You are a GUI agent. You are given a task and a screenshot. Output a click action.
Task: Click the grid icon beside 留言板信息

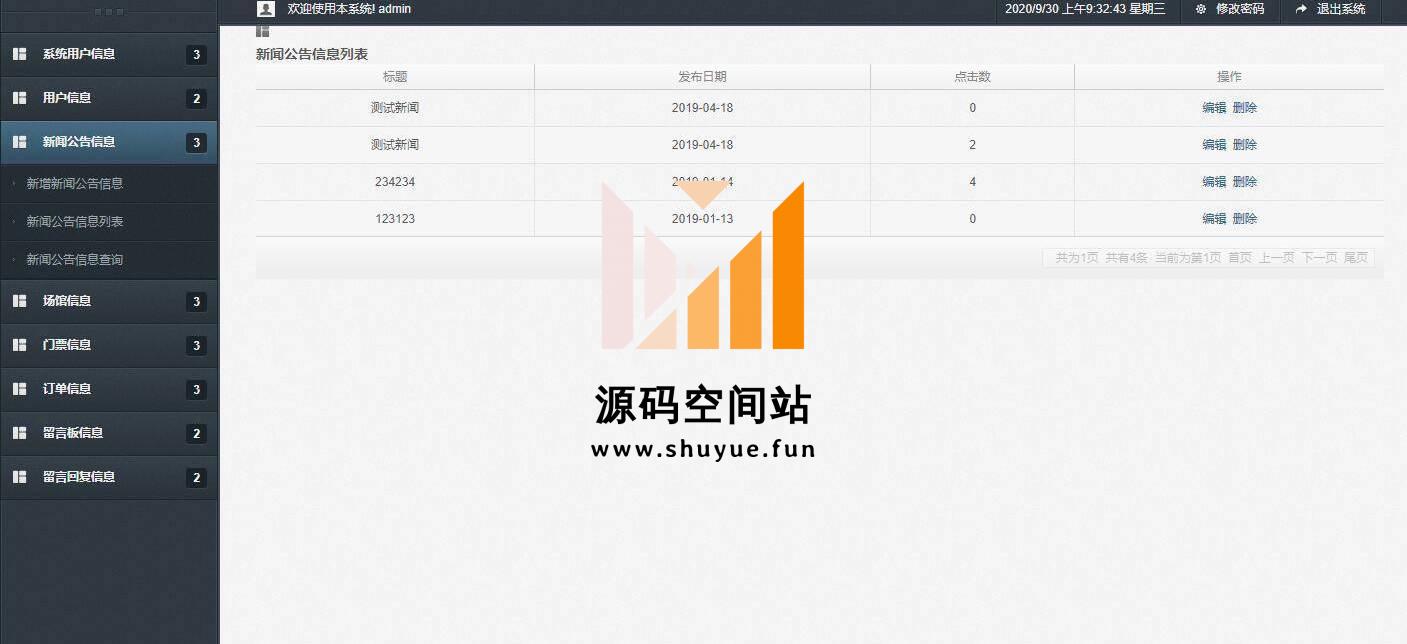(19, 432)
